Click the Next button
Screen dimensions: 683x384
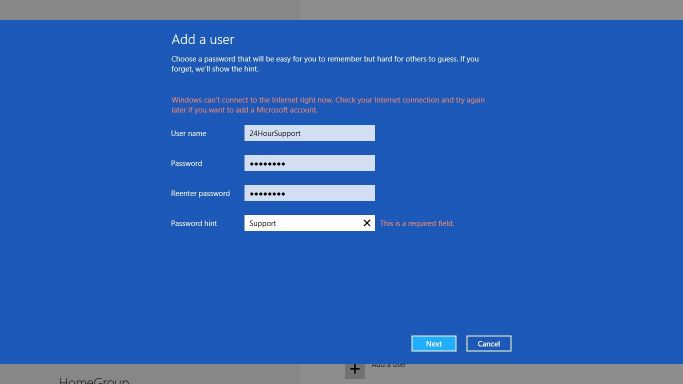(434, 344)
